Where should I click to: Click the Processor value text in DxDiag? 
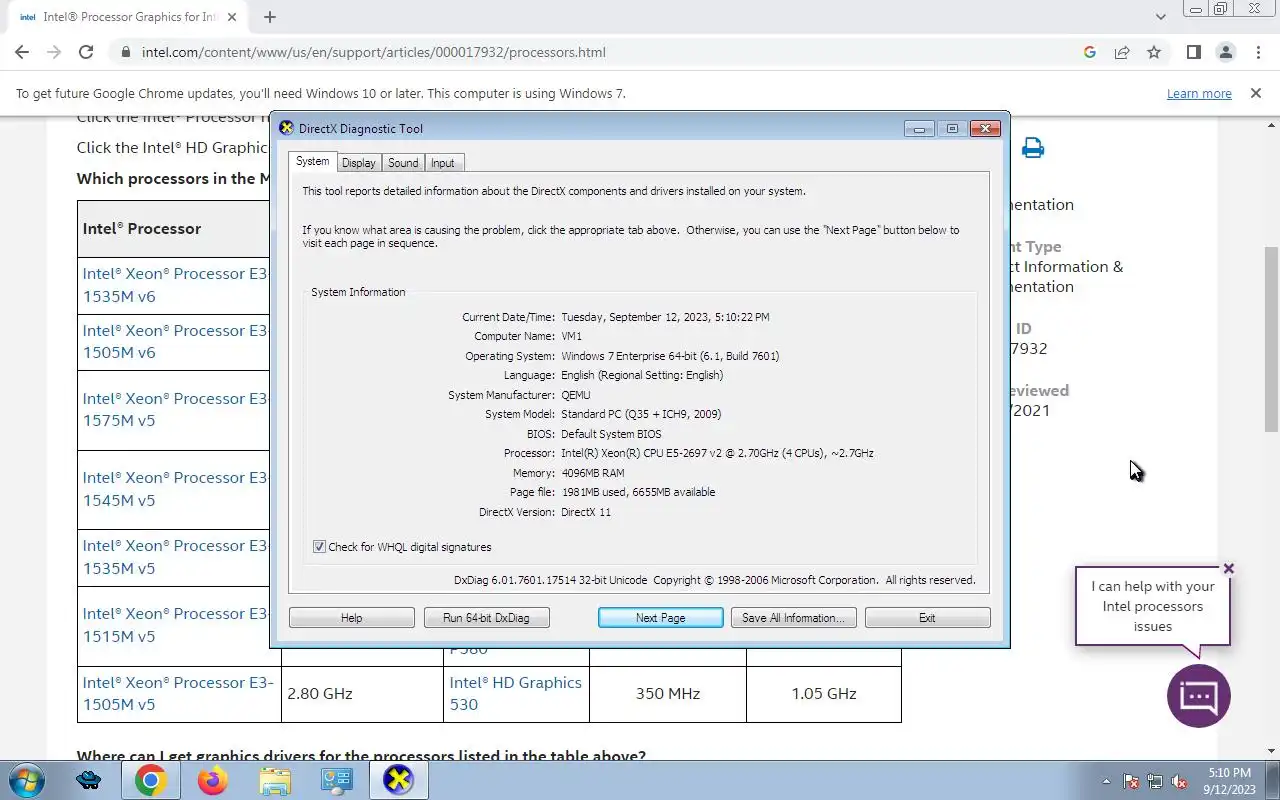pyautogui.click(x=717, y=453)
